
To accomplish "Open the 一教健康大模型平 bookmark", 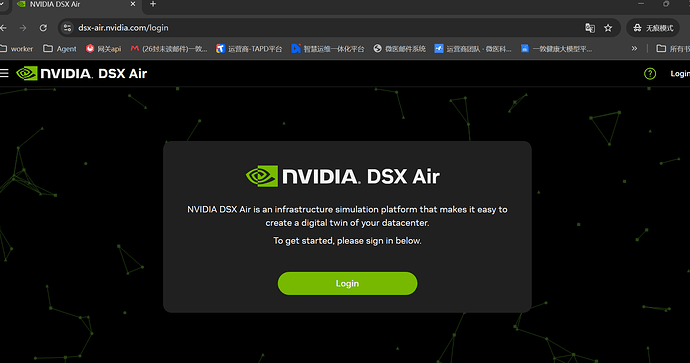I will point(557,49).
